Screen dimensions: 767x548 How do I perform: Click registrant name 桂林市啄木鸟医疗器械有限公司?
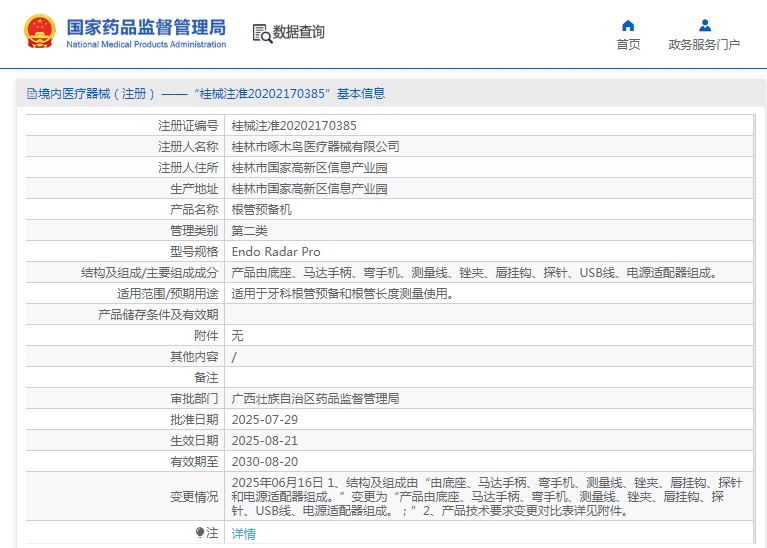[316, 147]
